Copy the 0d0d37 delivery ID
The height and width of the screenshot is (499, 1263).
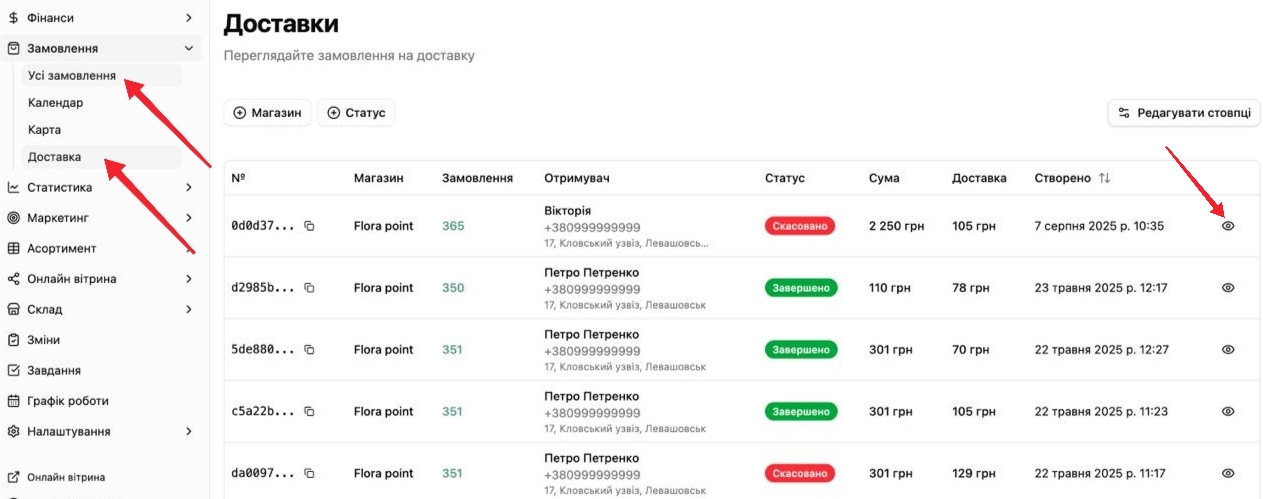pyautogui.click(x=309, y=226)
